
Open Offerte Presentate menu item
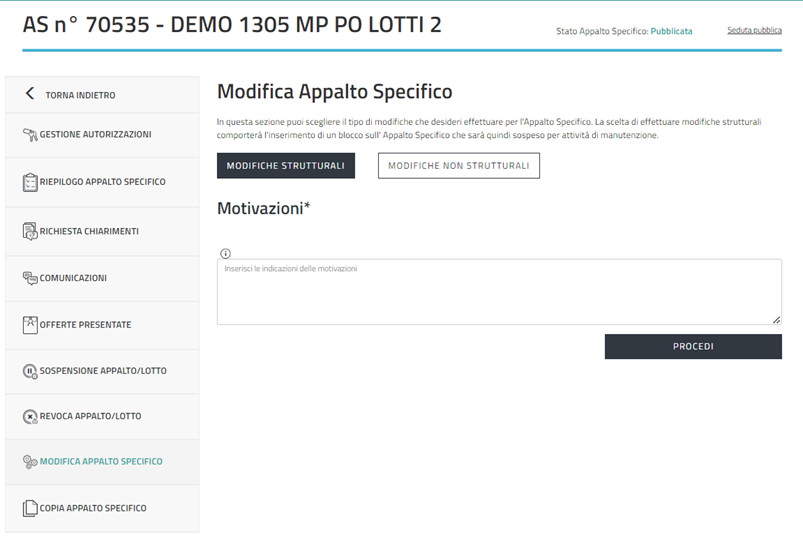click(85, 325)
